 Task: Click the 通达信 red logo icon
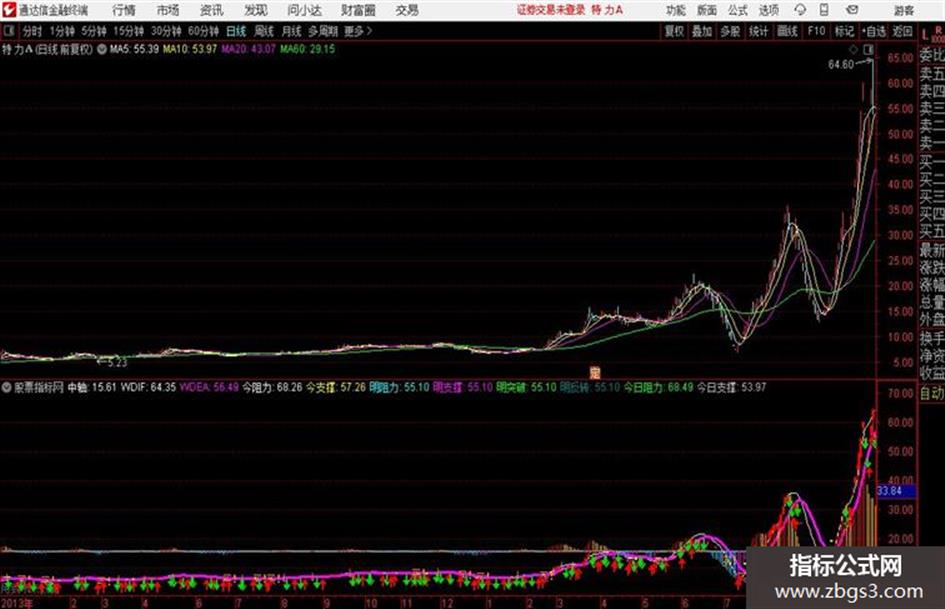point(9,10)
